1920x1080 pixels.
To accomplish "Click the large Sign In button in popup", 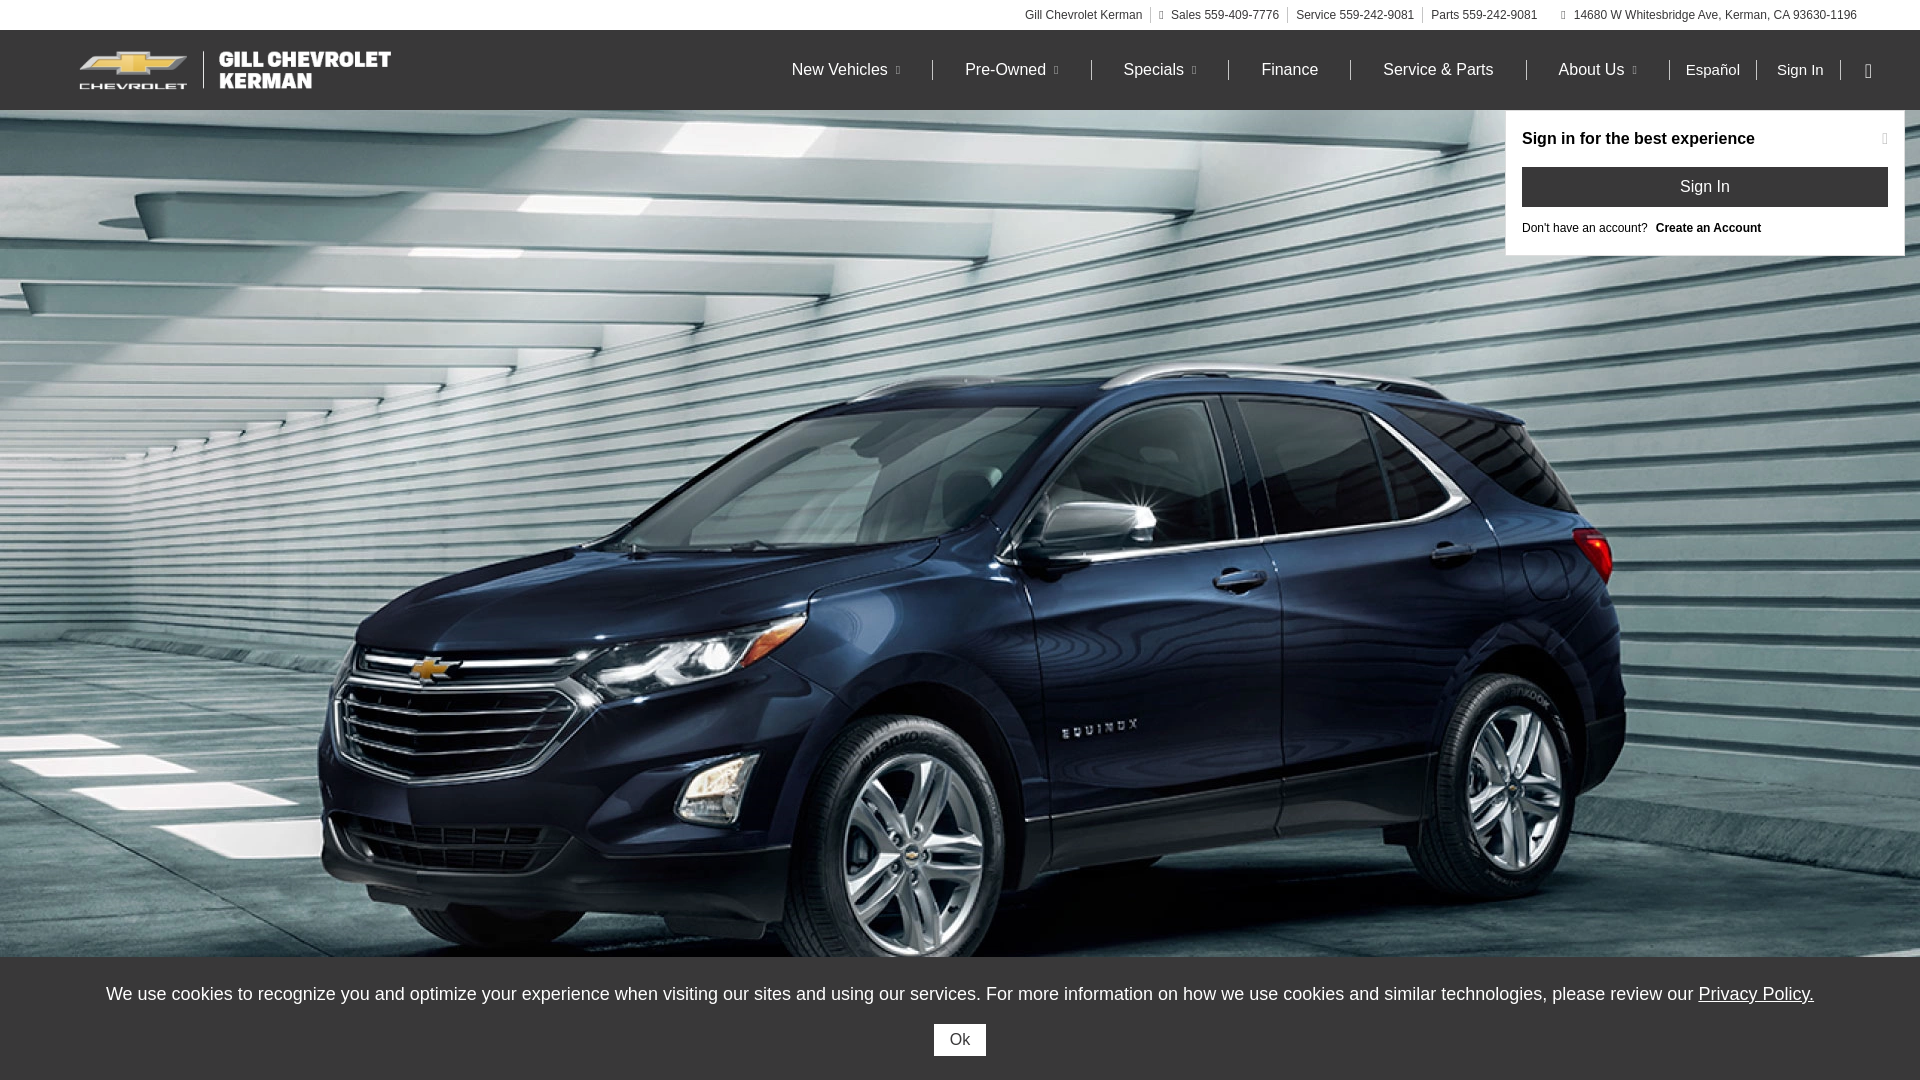I will point(1704,187).
